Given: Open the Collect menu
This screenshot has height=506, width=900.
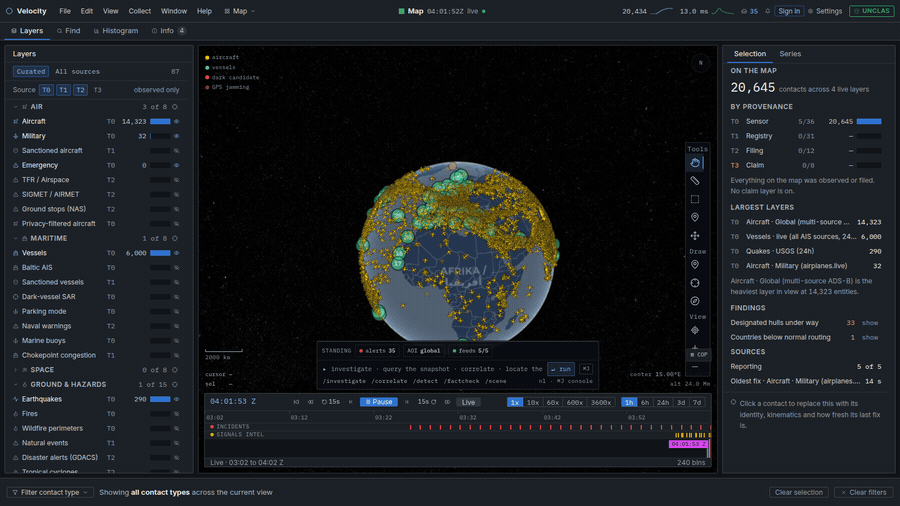Looking at the screenshot, I should pos(139,11).
